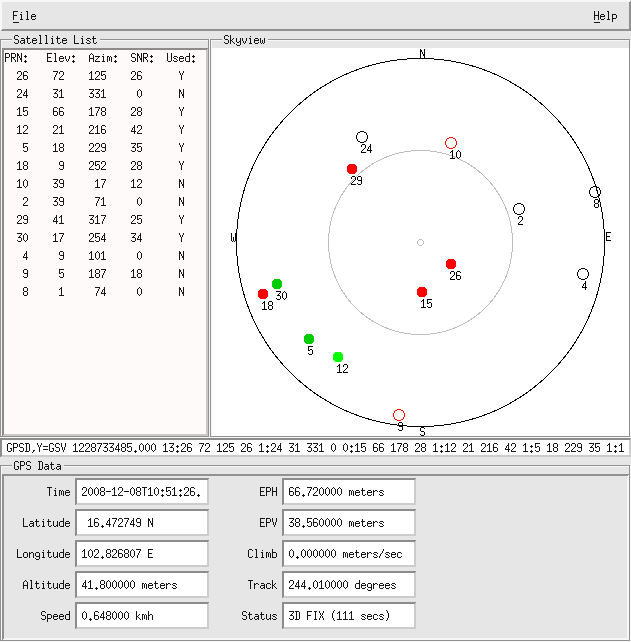Image resolution: width=631 pixels, height=642 pixels.
Task: Click the EPV field 38.560000 meters
Action: [x=349, y=523]
